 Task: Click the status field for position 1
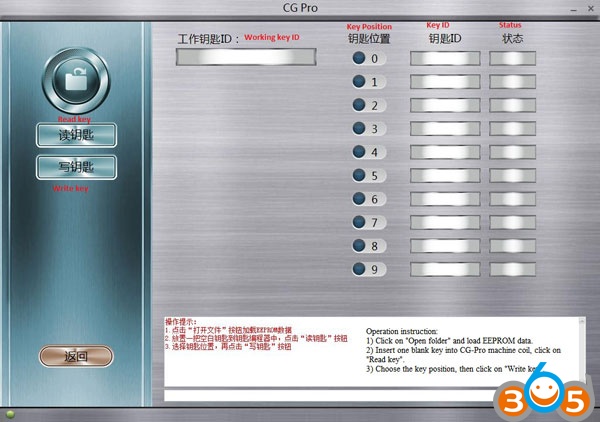coord(512,82)
